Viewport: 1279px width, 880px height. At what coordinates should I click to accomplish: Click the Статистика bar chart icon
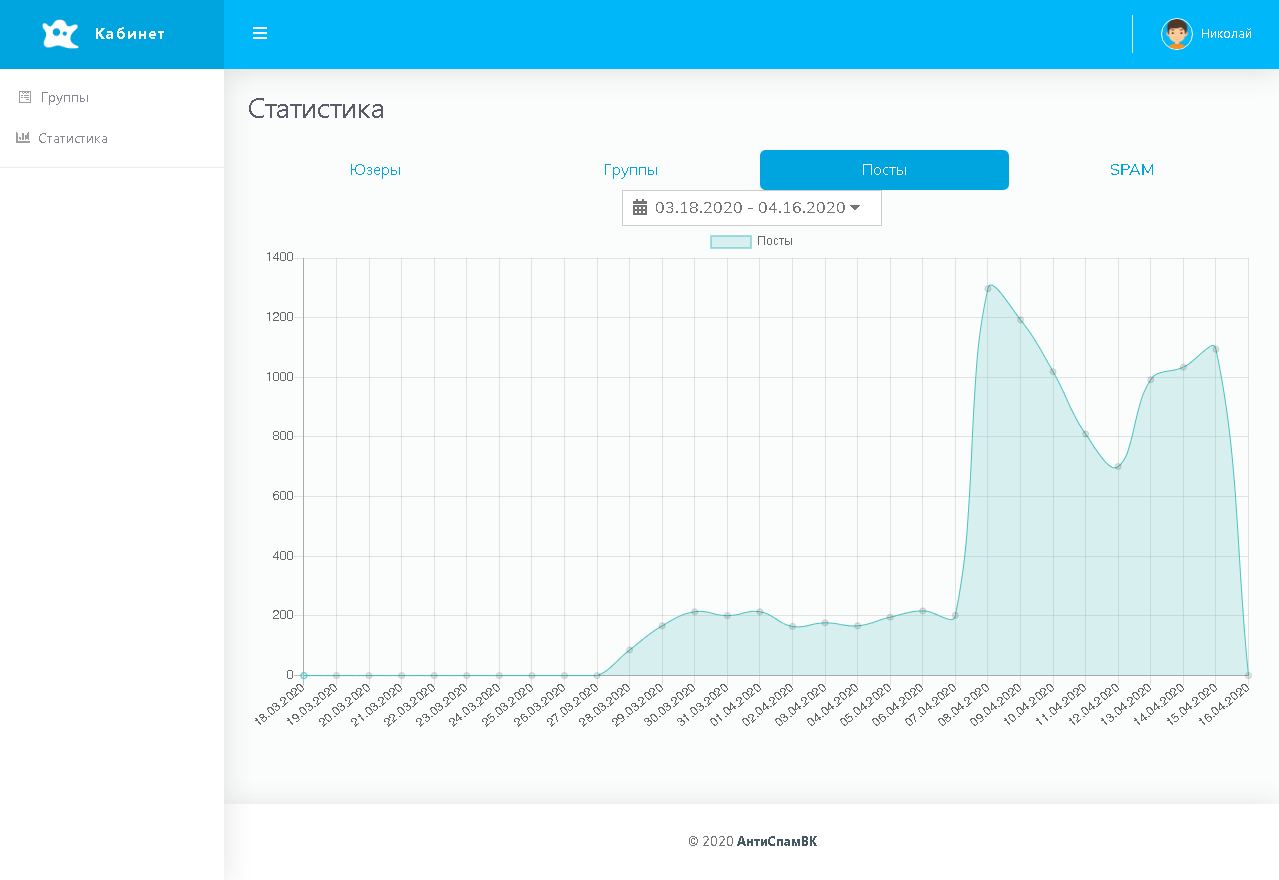(23, 138)
